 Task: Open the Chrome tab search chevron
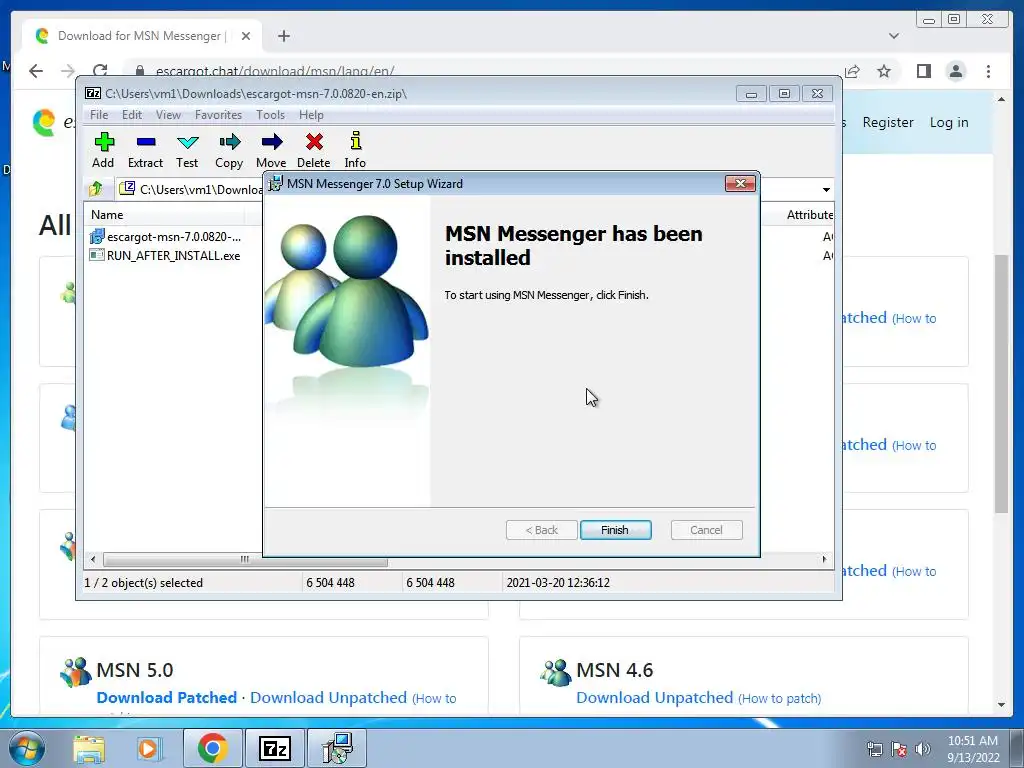[x=894, y=36]
